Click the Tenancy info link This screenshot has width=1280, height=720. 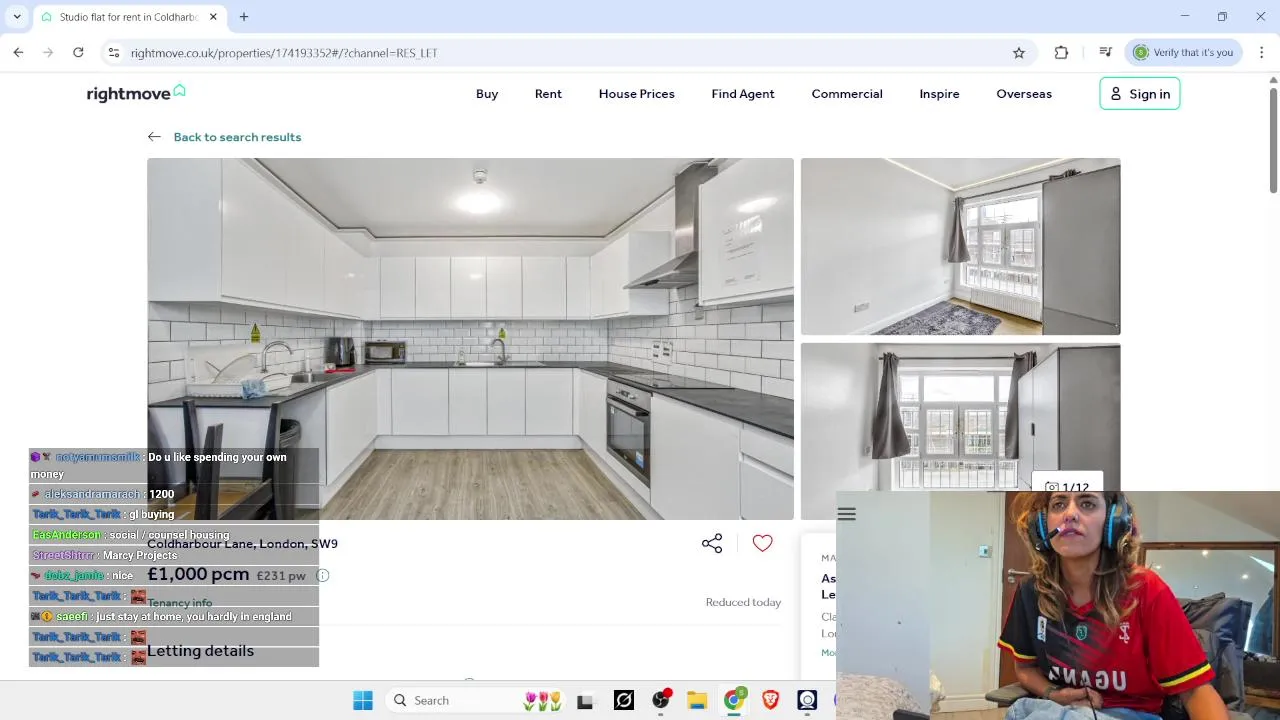180,603
